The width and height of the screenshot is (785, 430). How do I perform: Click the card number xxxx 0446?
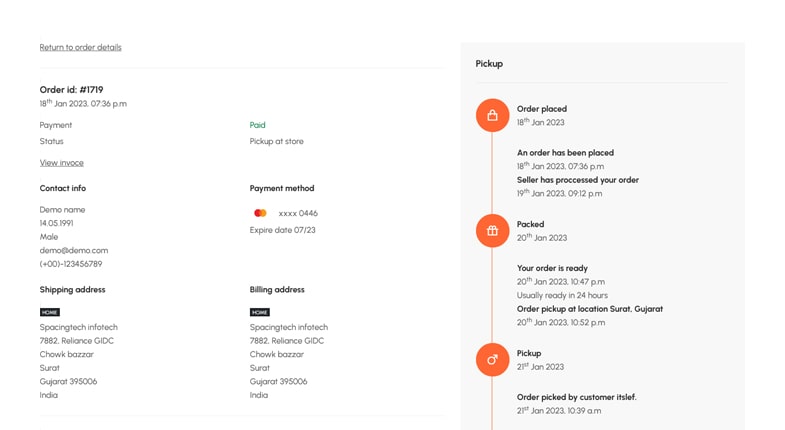pos(298,213)
